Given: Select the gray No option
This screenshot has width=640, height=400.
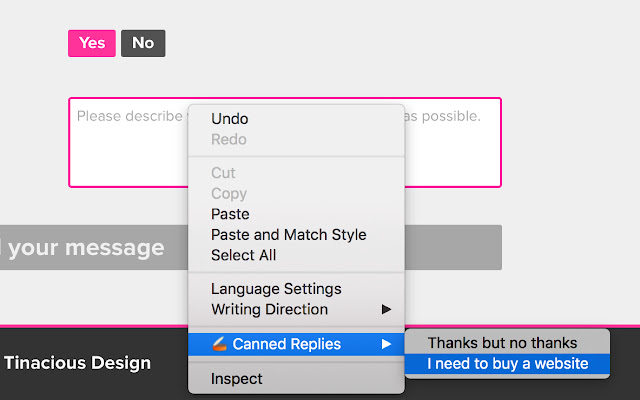Looking at the screenshot, I should [143, 43].
